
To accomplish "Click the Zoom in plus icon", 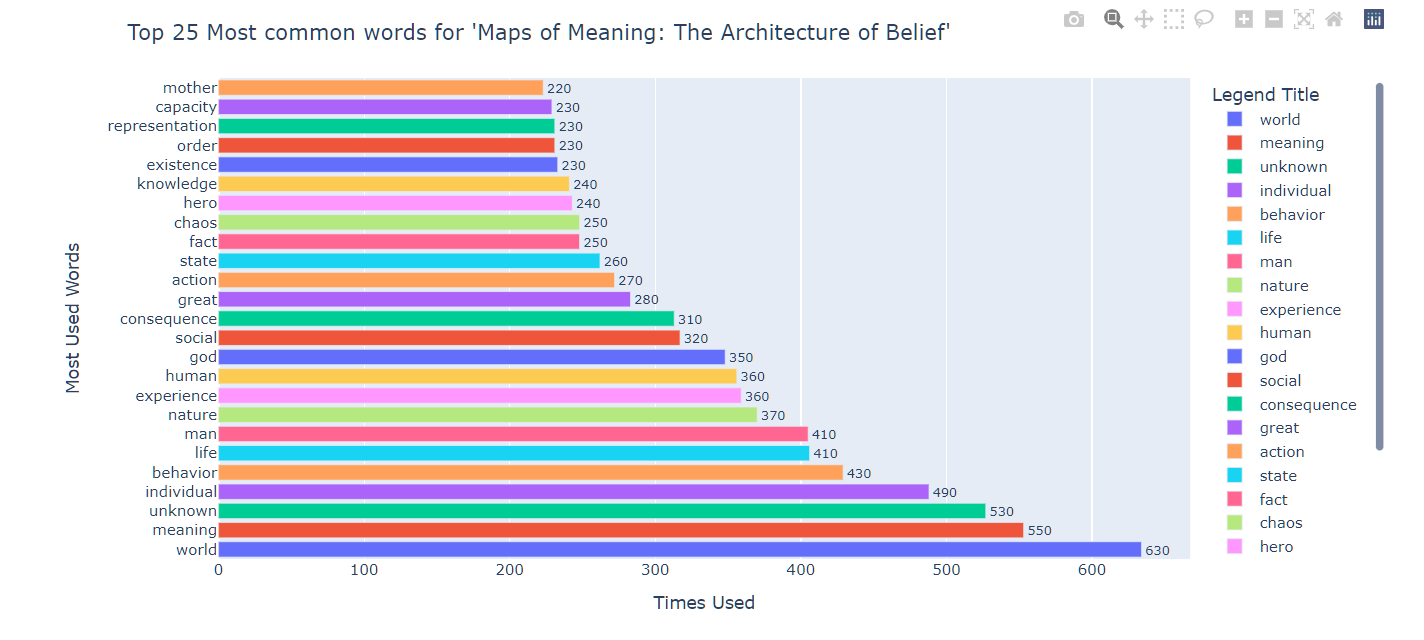I will [1244, 19].
